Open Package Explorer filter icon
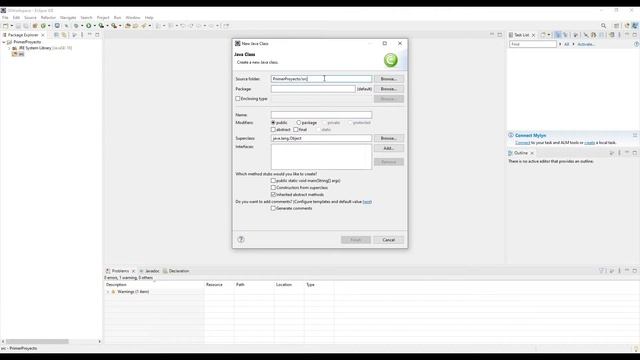This screenshot has height=360, width=640. coord(74,35)
